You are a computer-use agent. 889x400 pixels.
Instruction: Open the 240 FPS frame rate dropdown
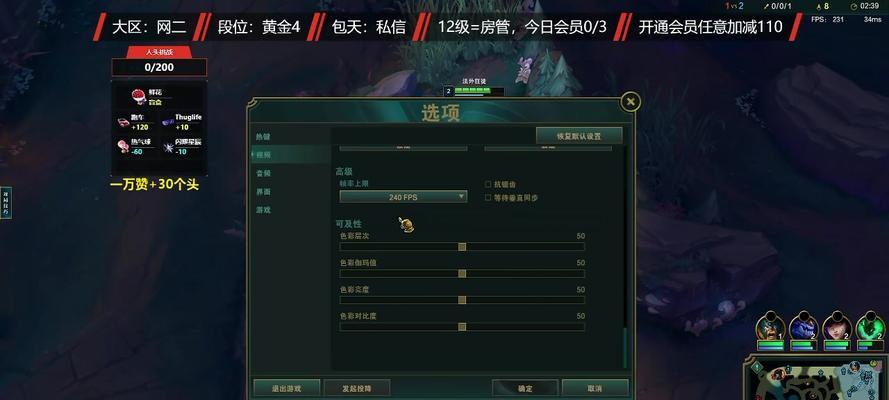(403, 197)
